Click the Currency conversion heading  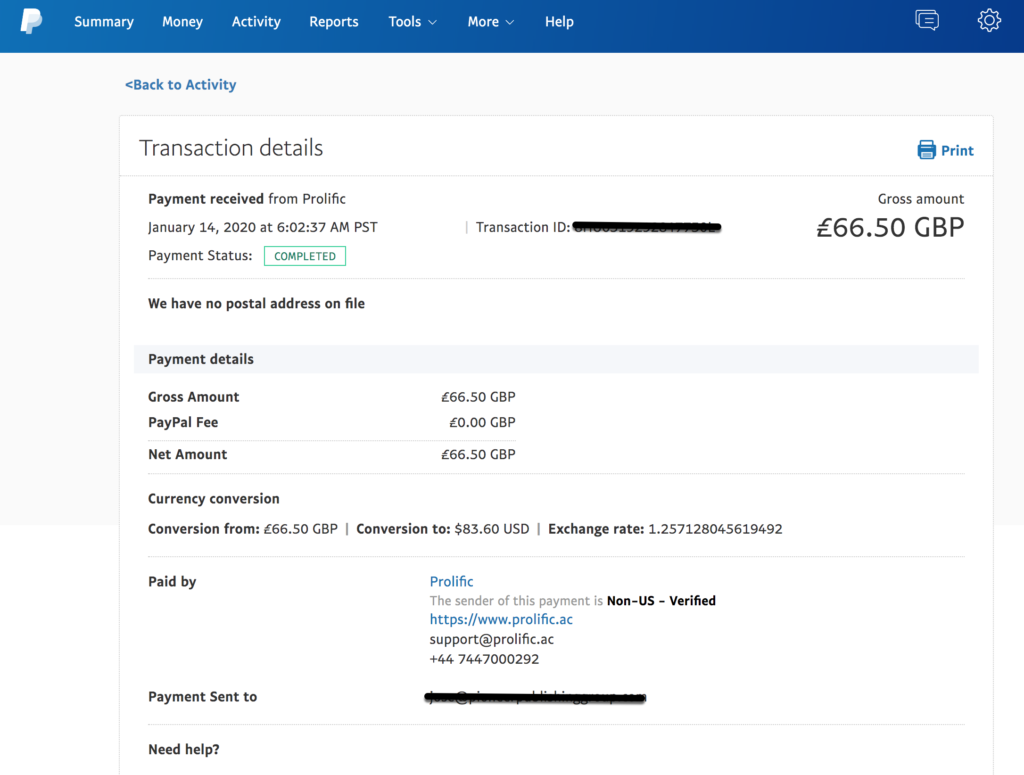click(214, 499)
